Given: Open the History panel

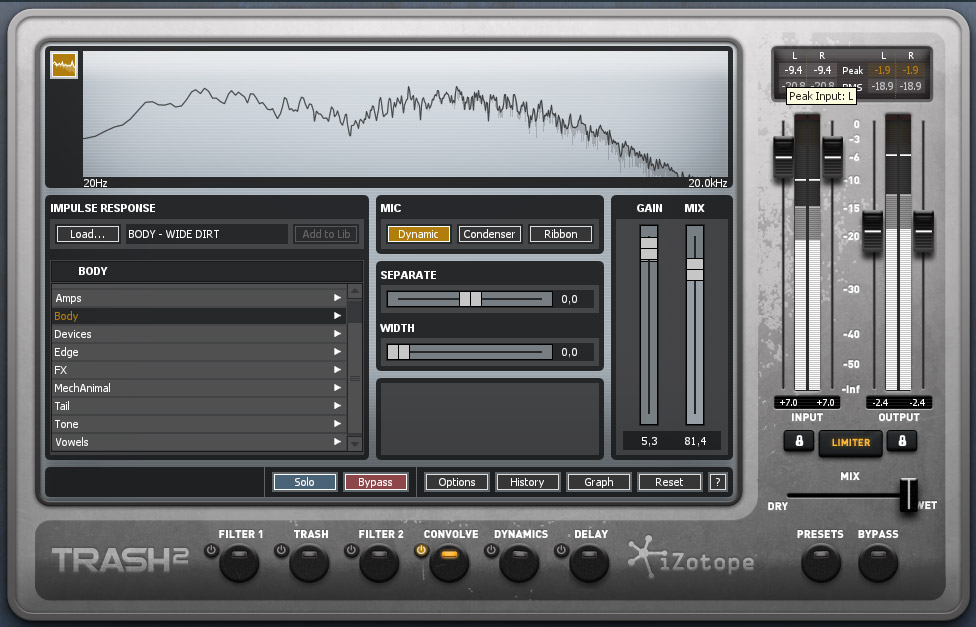Looking at the screenshot, I should click(x=527, y=481).
